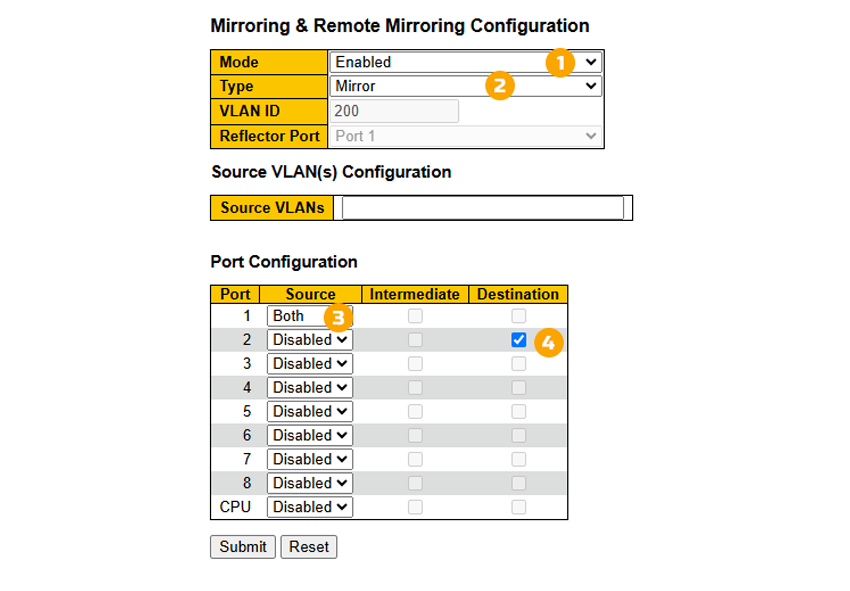Click the orange step 3 marker
Screen dimensions: 850x591
coord(338,318)
